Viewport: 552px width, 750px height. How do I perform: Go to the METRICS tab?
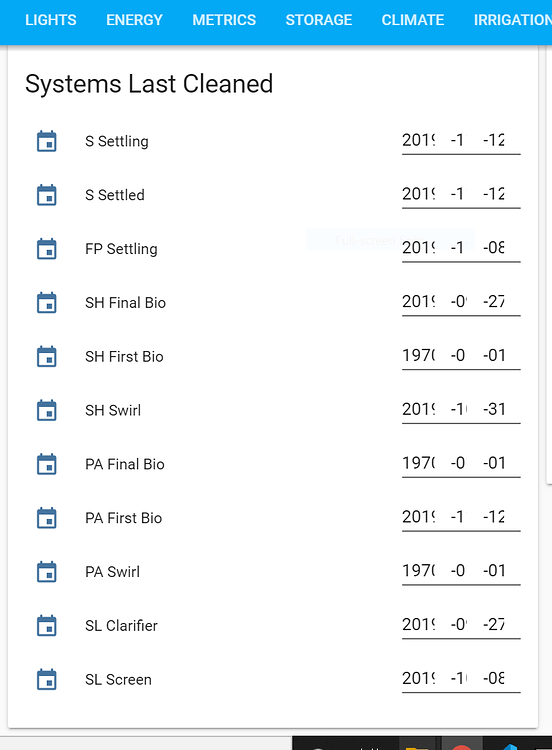click(x=224, y=20)
